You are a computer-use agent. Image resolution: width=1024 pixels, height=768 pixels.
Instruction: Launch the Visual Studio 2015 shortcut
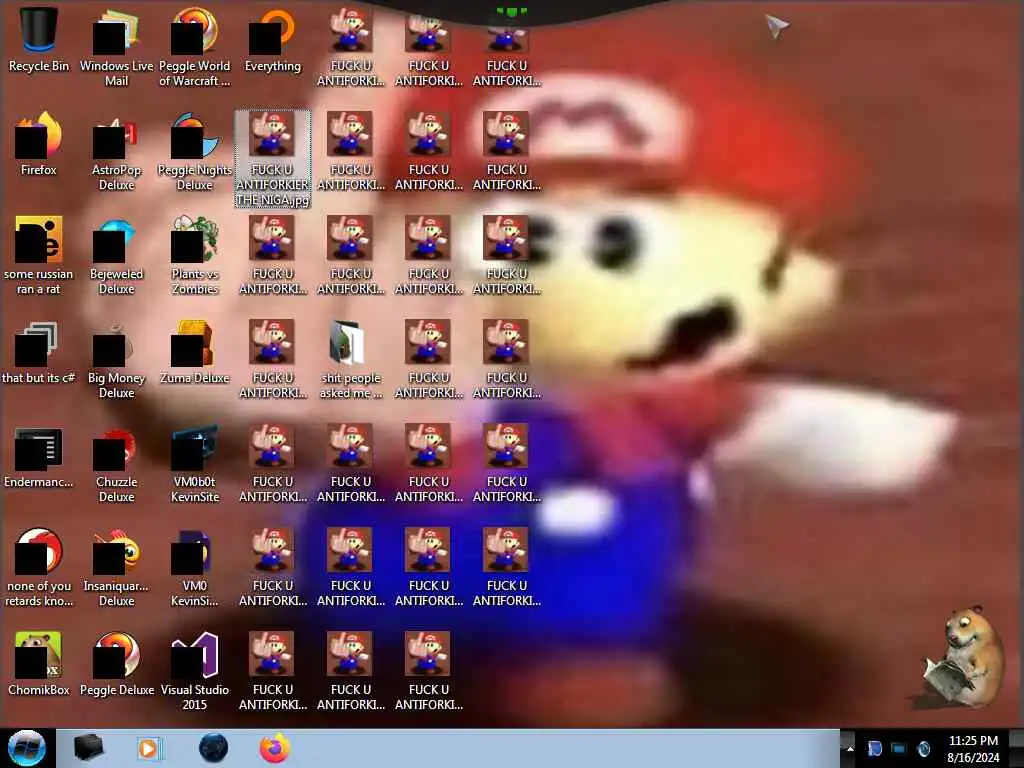click(x=195, y=671)
